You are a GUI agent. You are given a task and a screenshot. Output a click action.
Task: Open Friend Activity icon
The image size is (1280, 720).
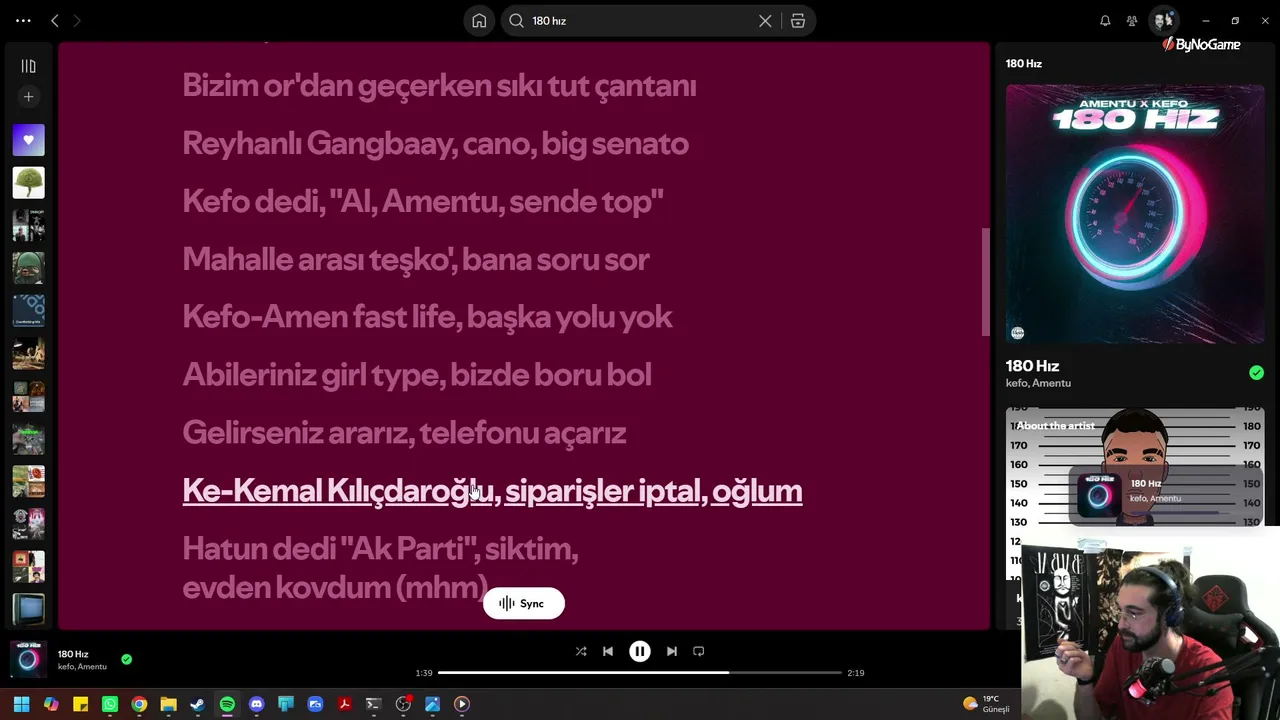point(1132,20)
